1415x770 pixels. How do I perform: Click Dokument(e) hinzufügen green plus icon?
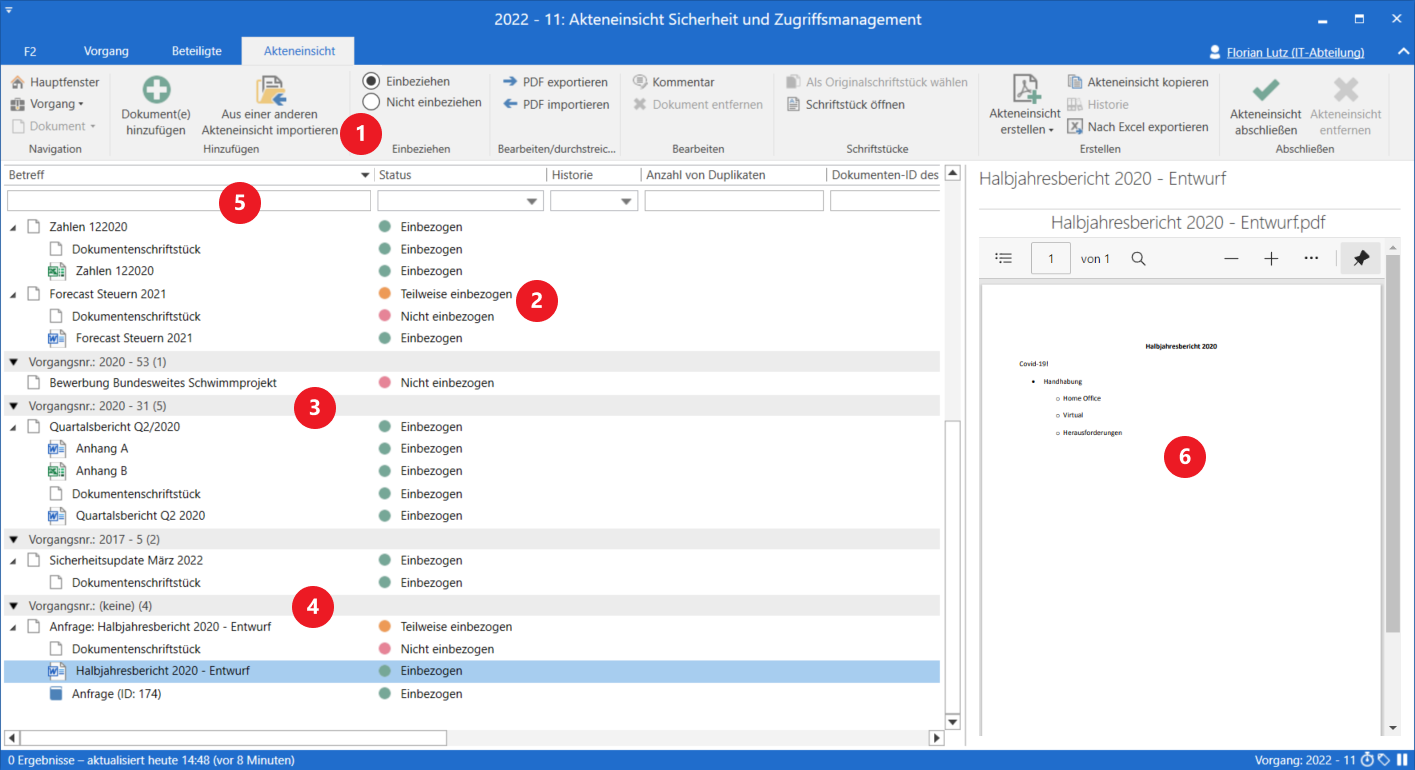coord(156,90)
